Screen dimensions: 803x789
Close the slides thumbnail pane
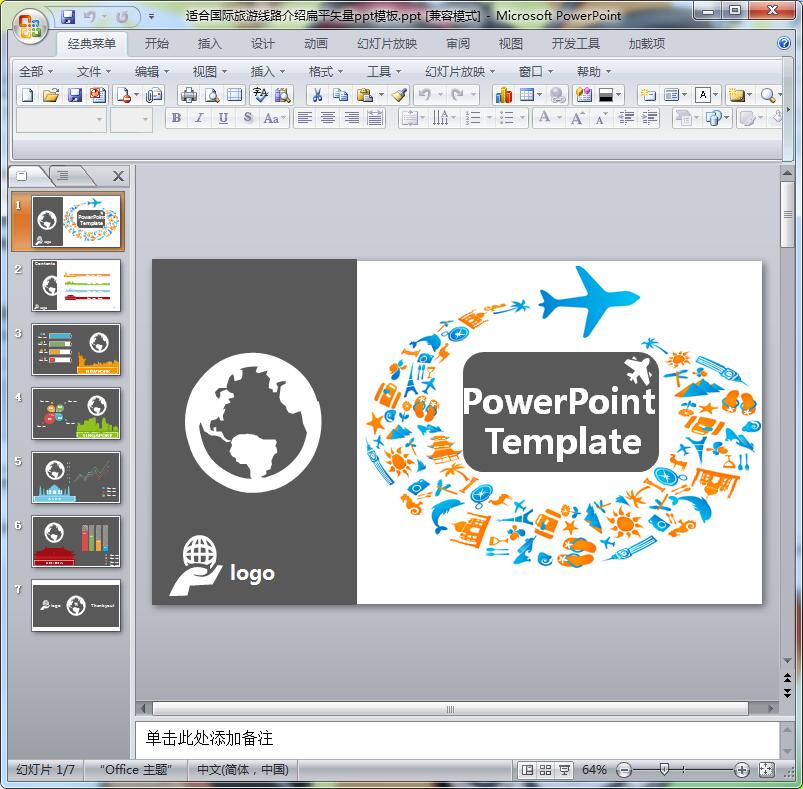118,176
